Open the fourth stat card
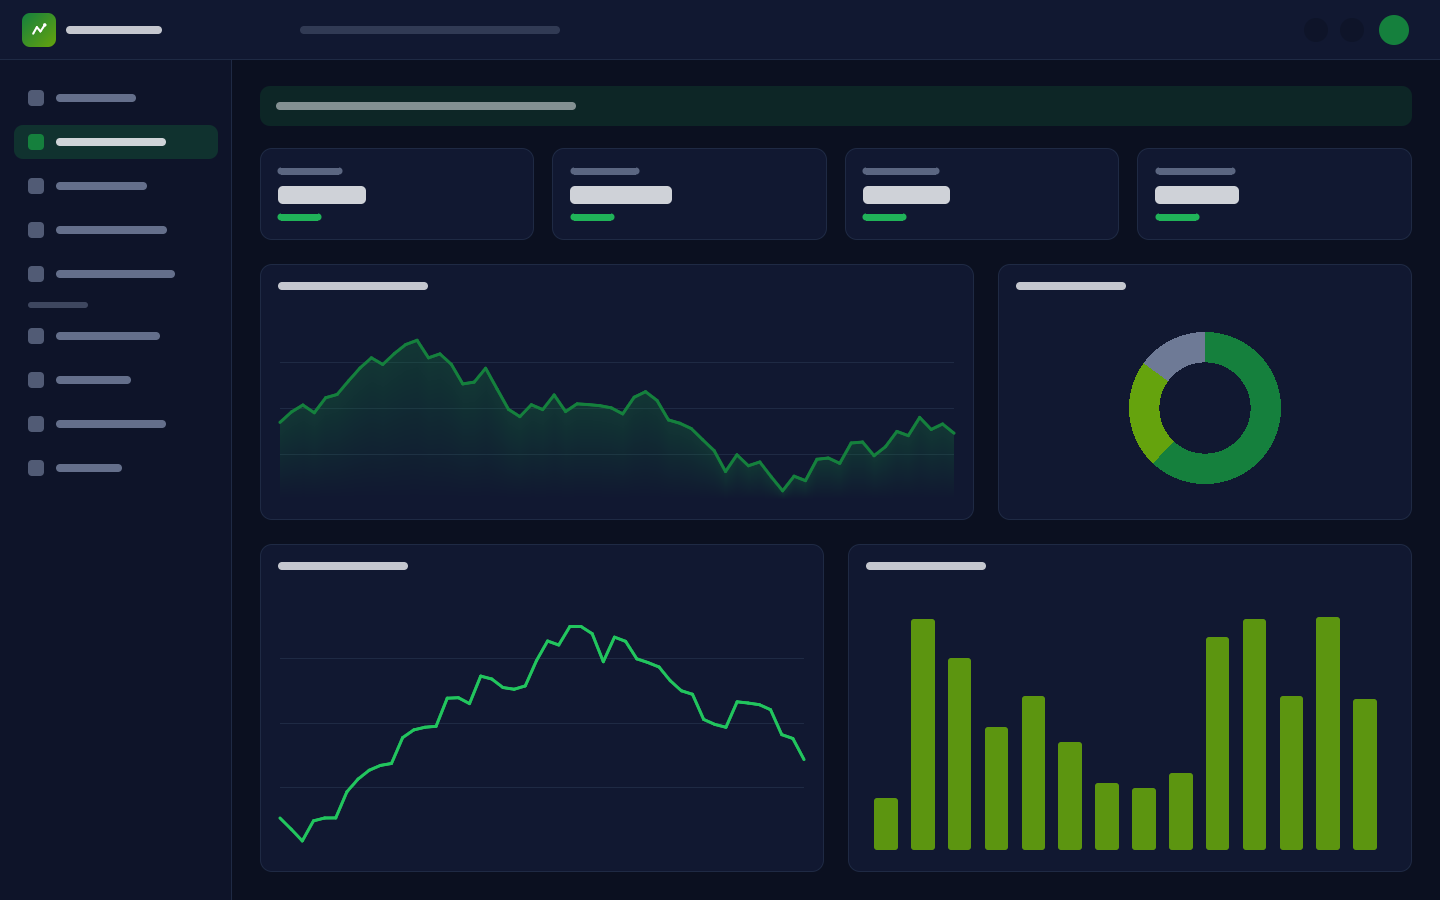 [1274, 194]
